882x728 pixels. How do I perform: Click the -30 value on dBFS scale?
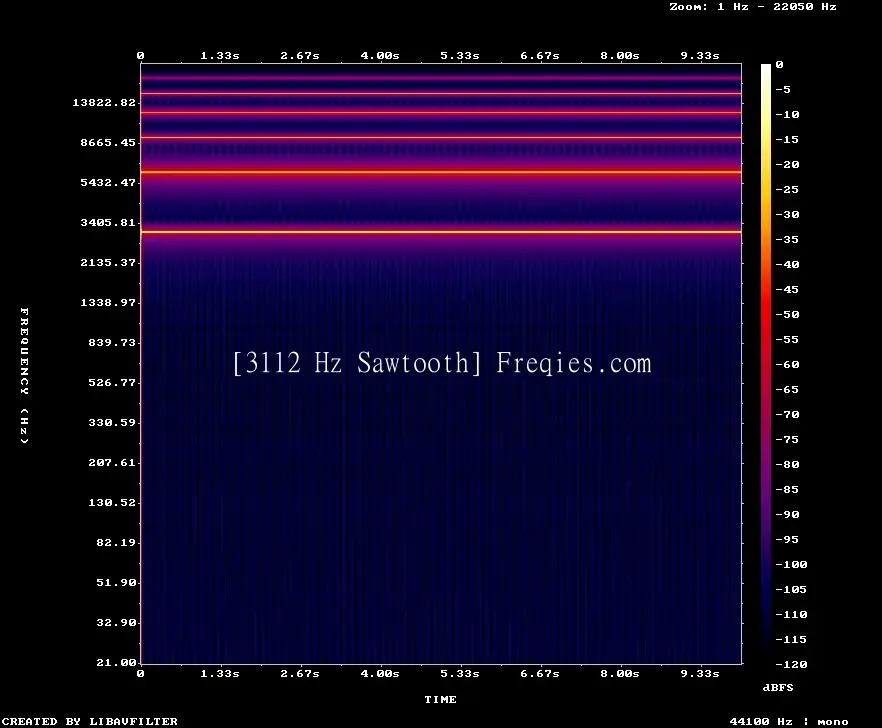click(x=787, y=214)
